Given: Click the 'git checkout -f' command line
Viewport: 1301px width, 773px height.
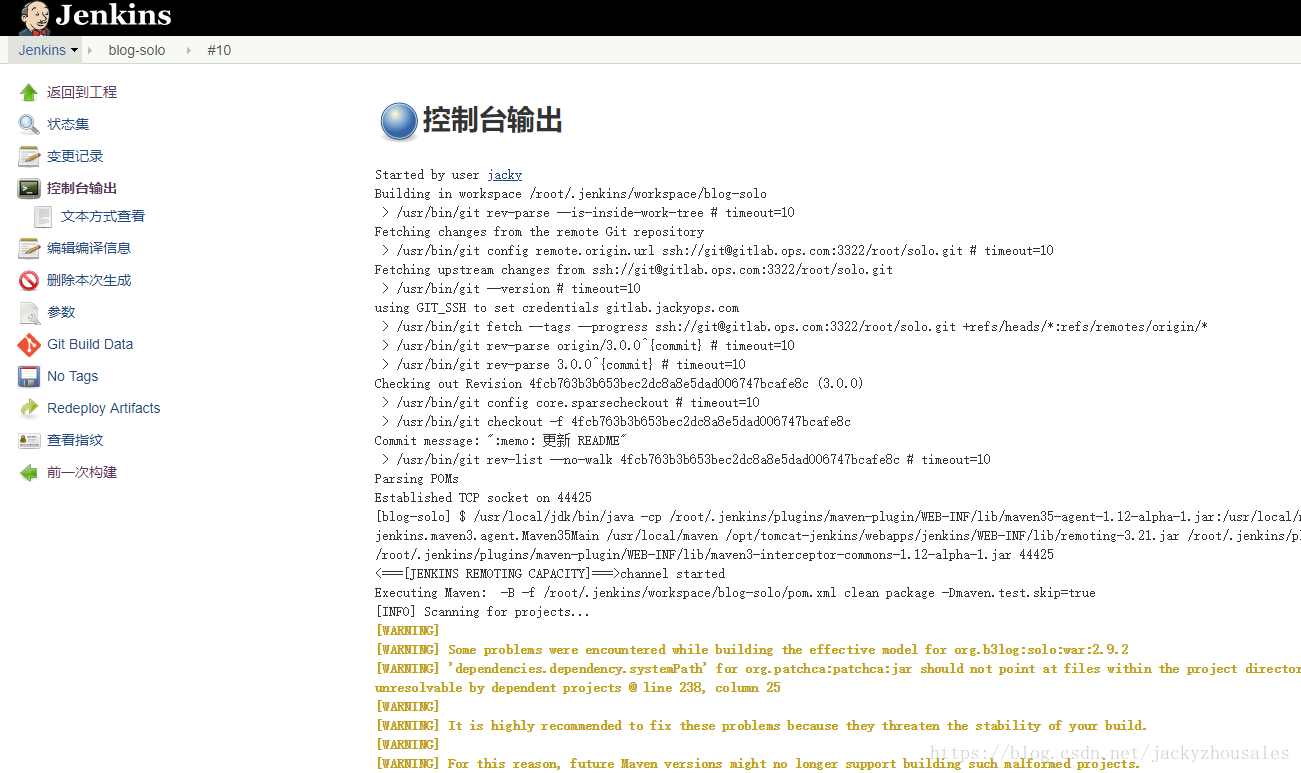Looking at the screenshot, I should pos(616,422).
